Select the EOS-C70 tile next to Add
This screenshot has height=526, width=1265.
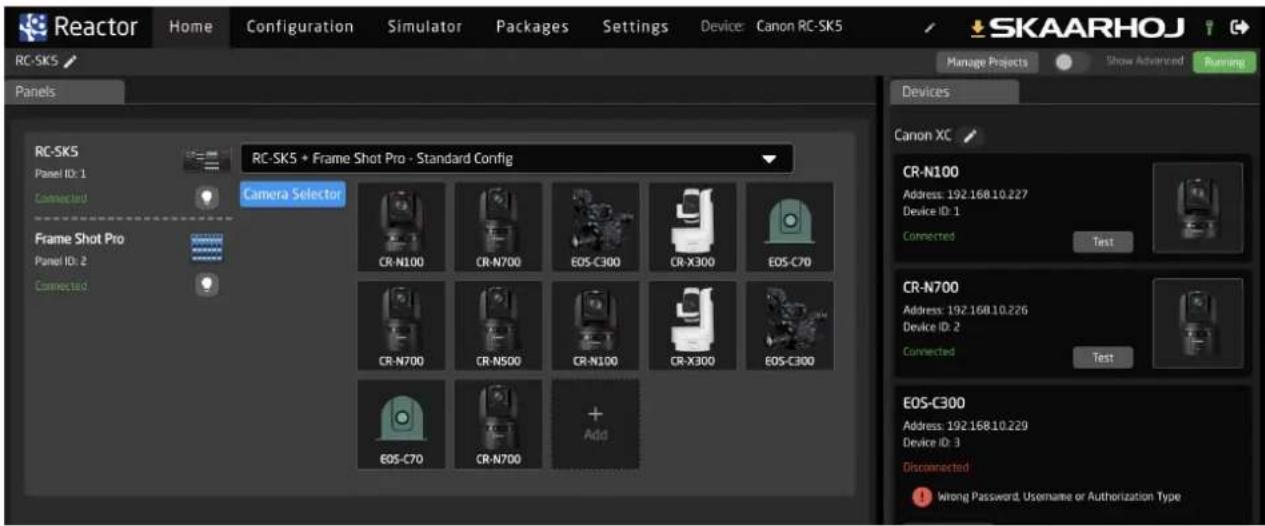click(x=402, y=424)
